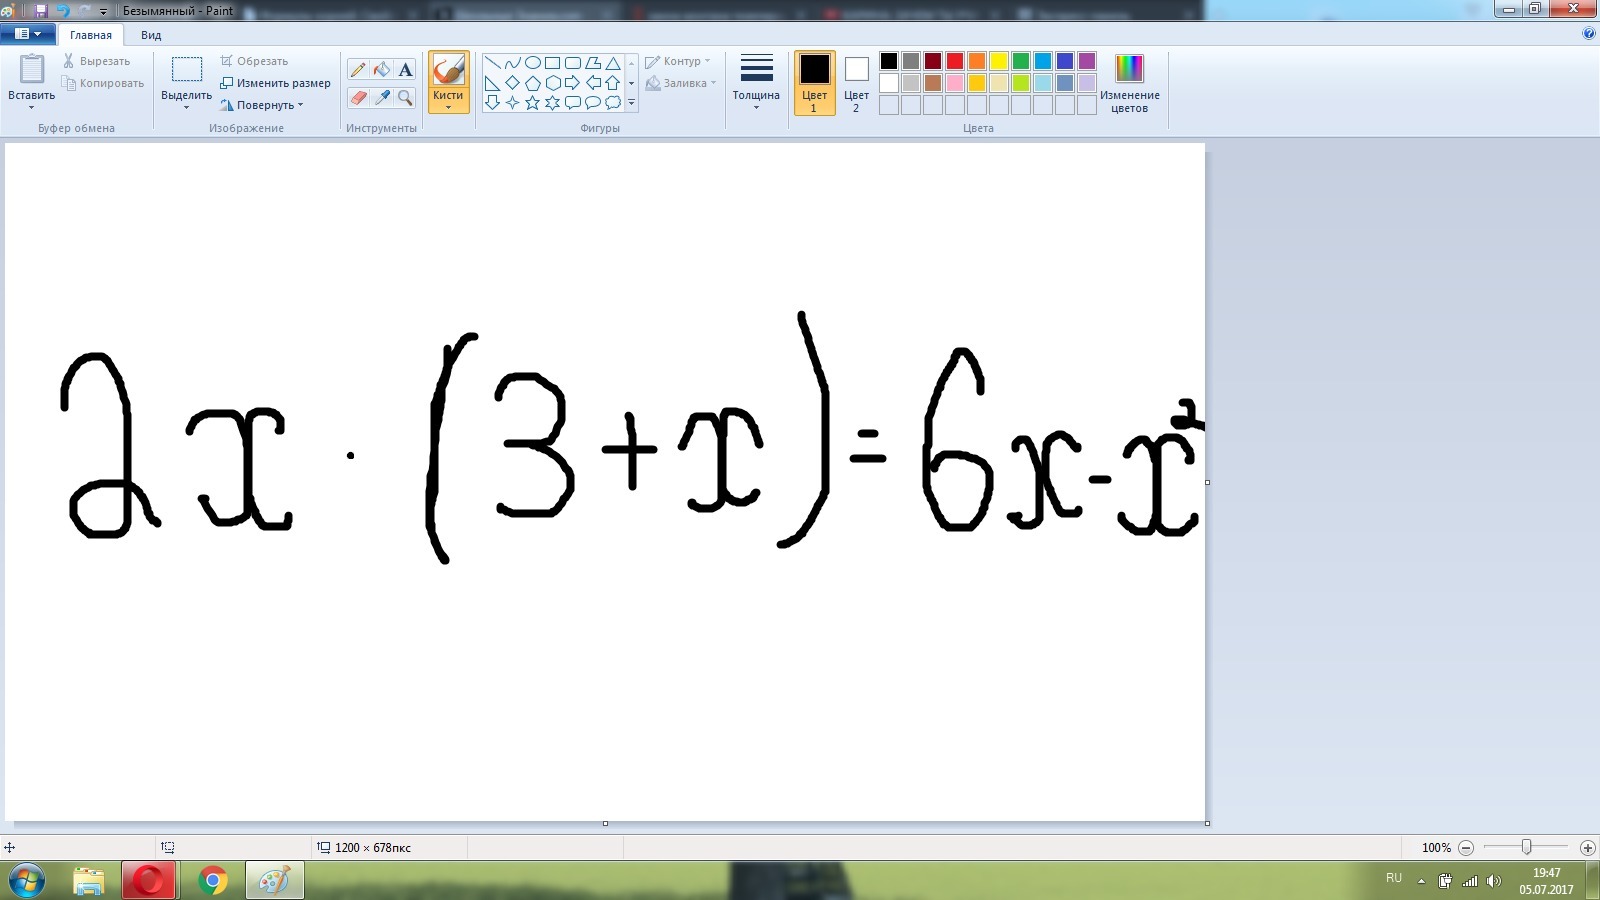Choose the down arrow shape
Screen dimensions: 1600x900
pos(492,102)
